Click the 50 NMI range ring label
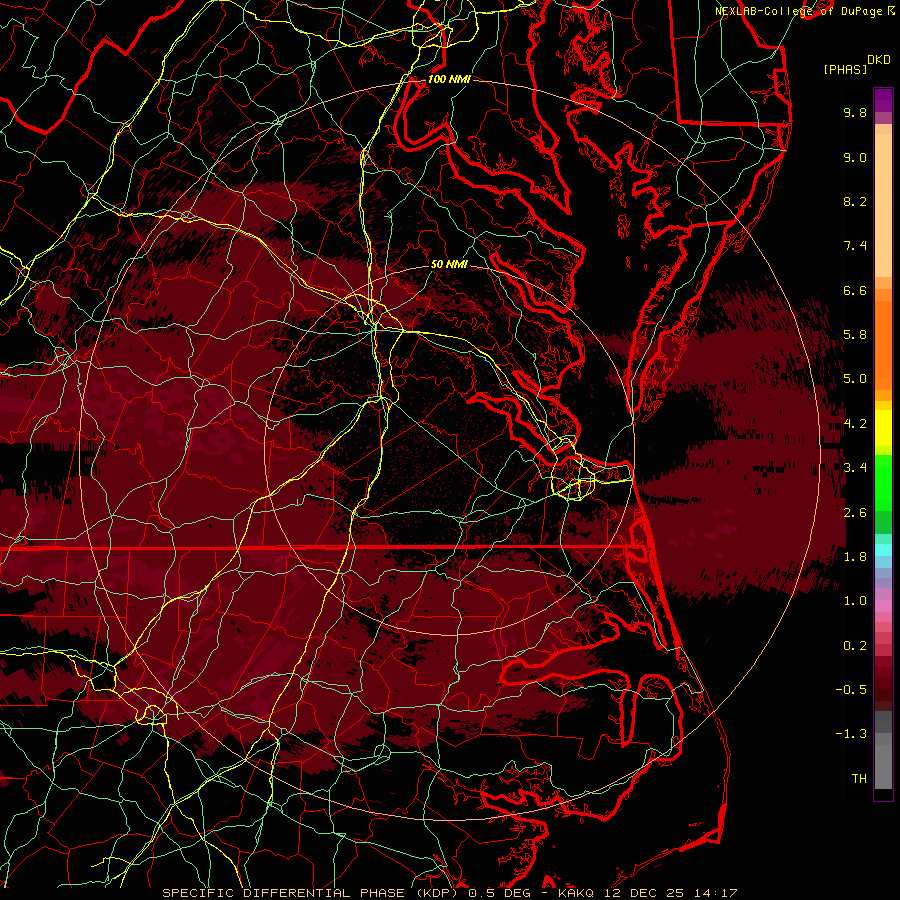 coord(449,264)
